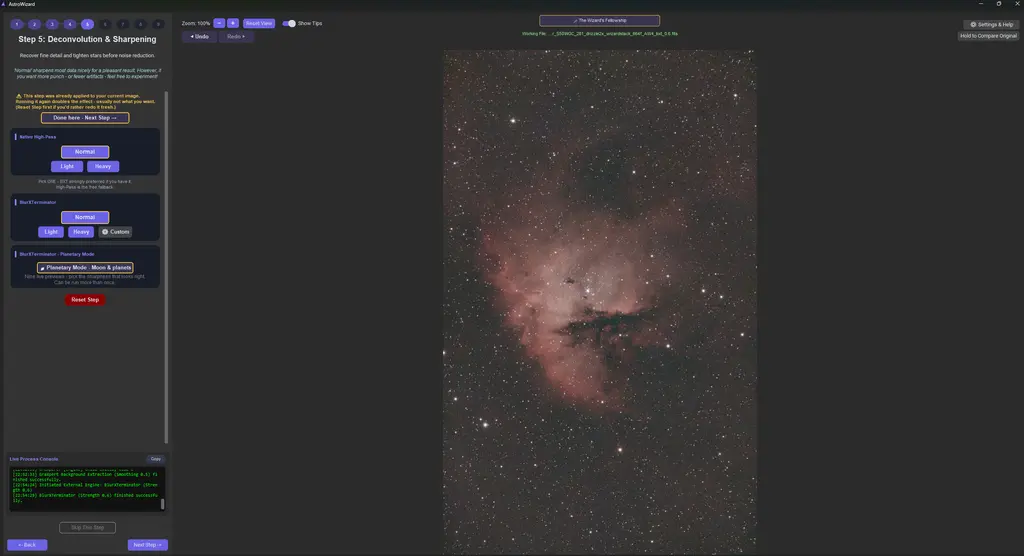Toggle the Show Tips switch
The height and width of the screenshot is (556, 1024).
(289, 24)
